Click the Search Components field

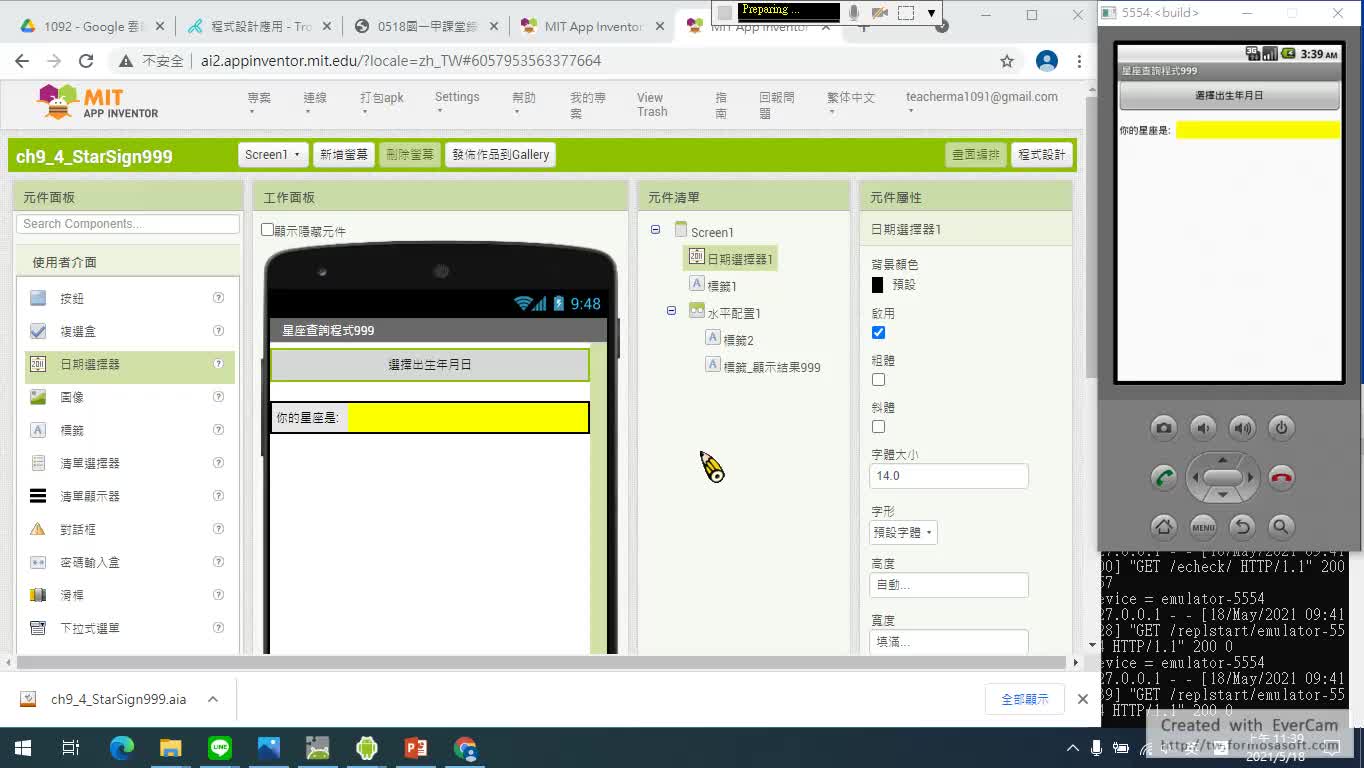pos(128,224)
